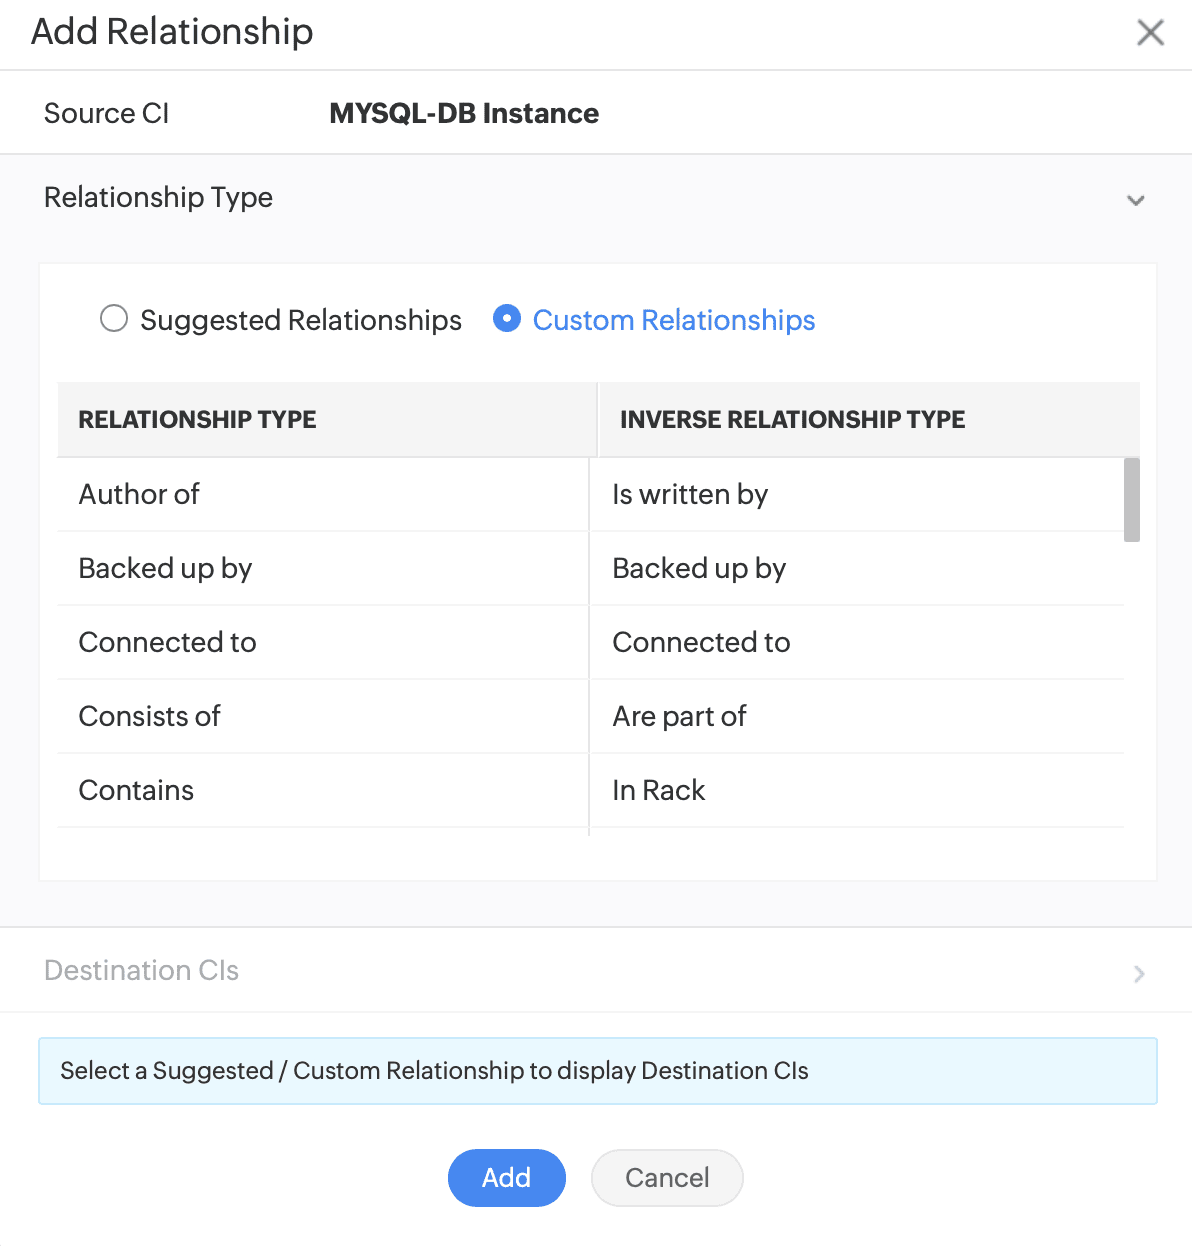This screenshot has height=1246, width=1192.
Task: Pick the 'Backed up by' relationship type
Action: click(165, 568)
